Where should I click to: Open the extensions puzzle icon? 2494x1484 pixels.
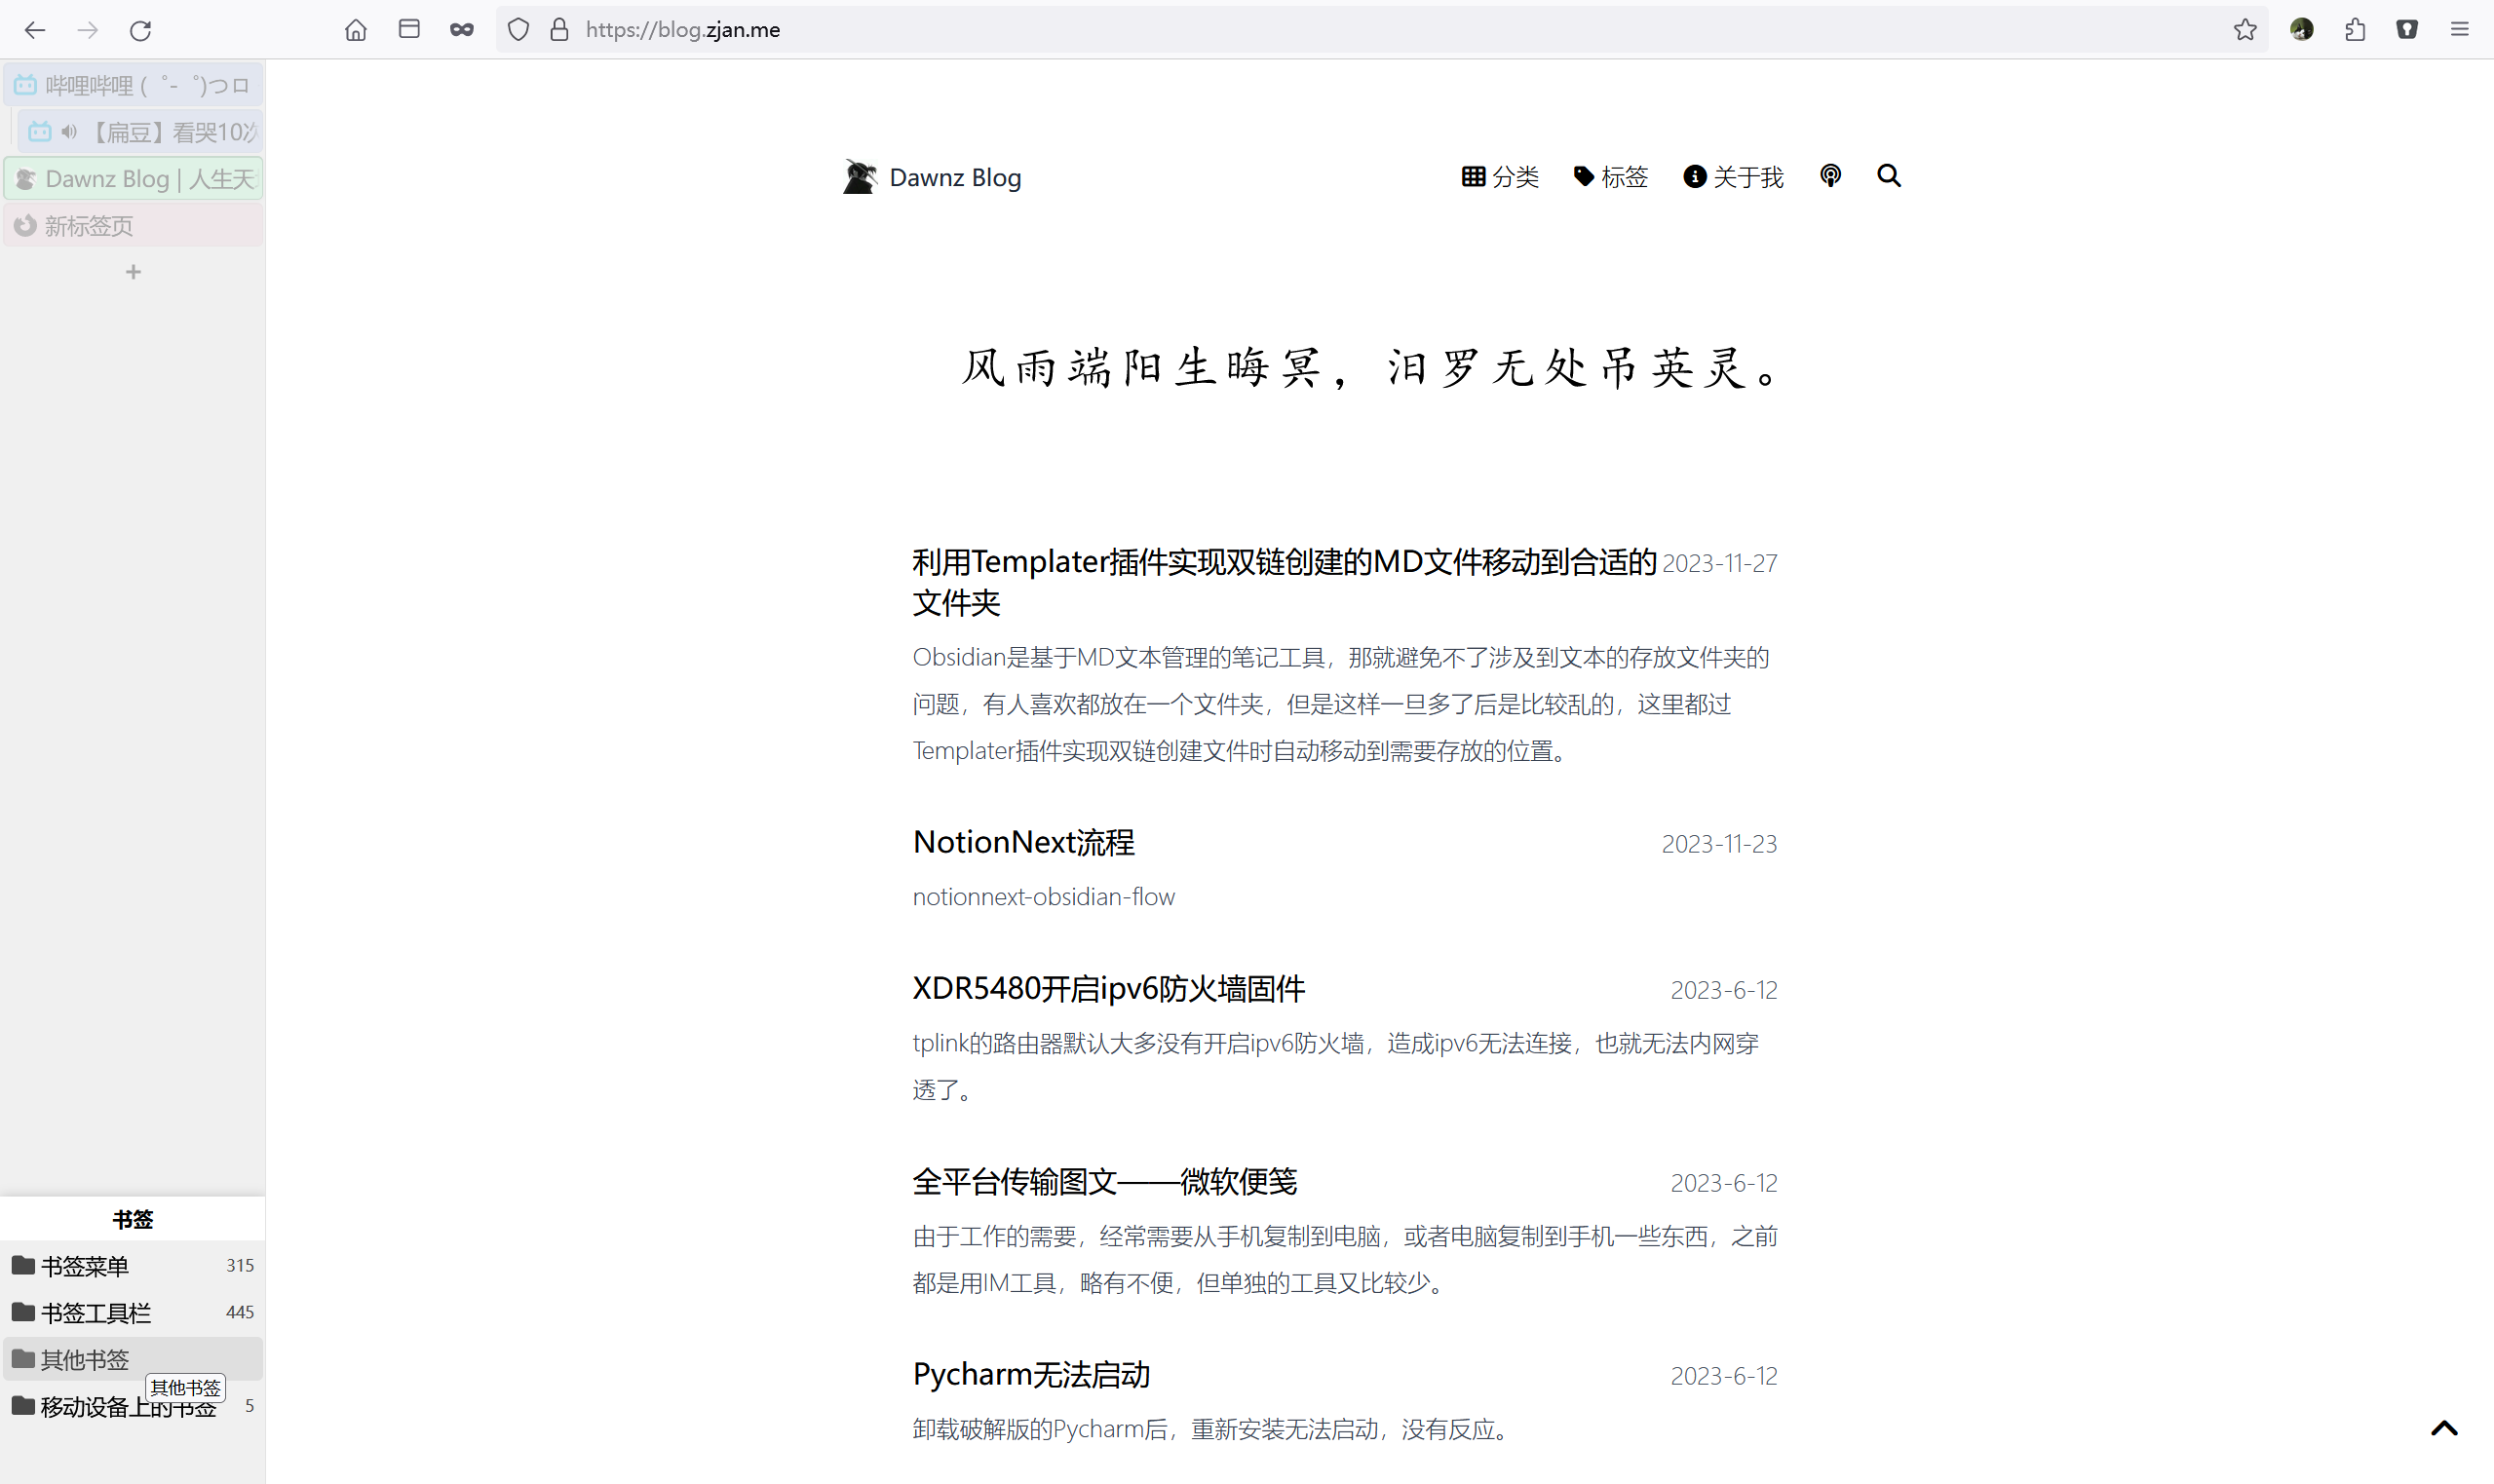2355,30
